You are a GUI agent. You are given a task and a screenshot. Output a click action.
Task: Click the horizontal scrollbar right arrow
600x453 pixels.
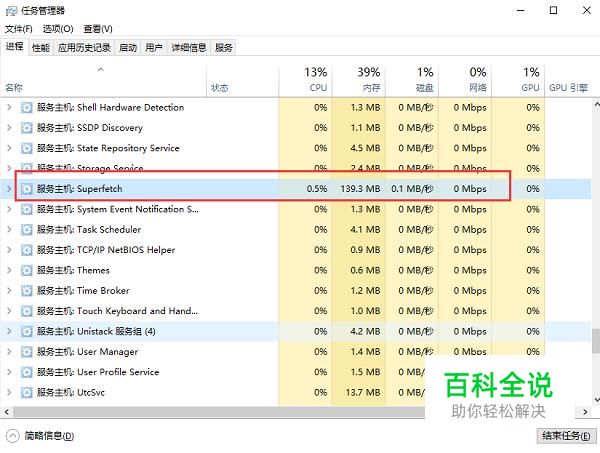pyautogui.click(x=585, y=412)
